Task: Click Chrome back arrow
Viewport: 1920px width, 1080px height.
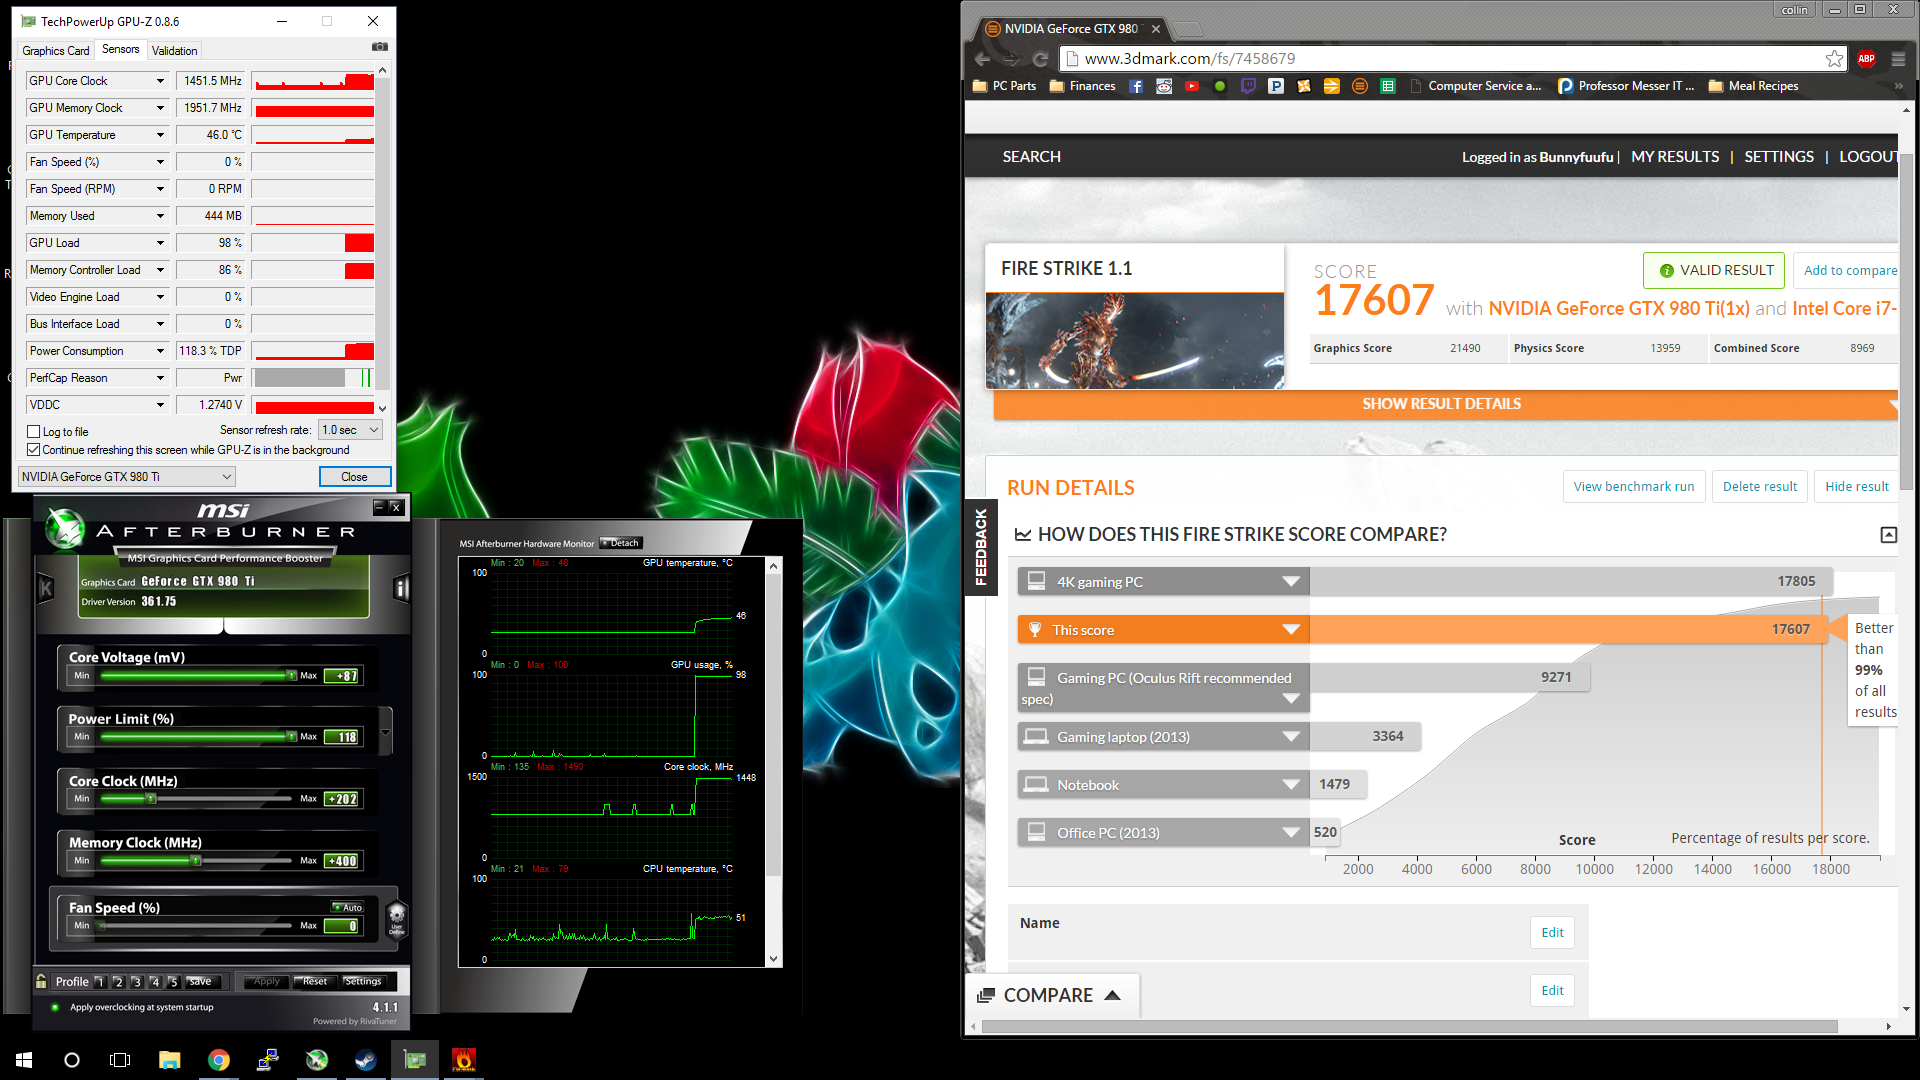Action: (982, 59)
